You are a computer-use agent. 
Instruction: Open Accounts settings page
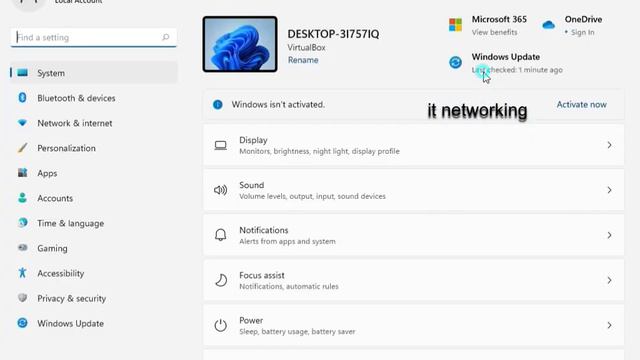tap(94, 198)
